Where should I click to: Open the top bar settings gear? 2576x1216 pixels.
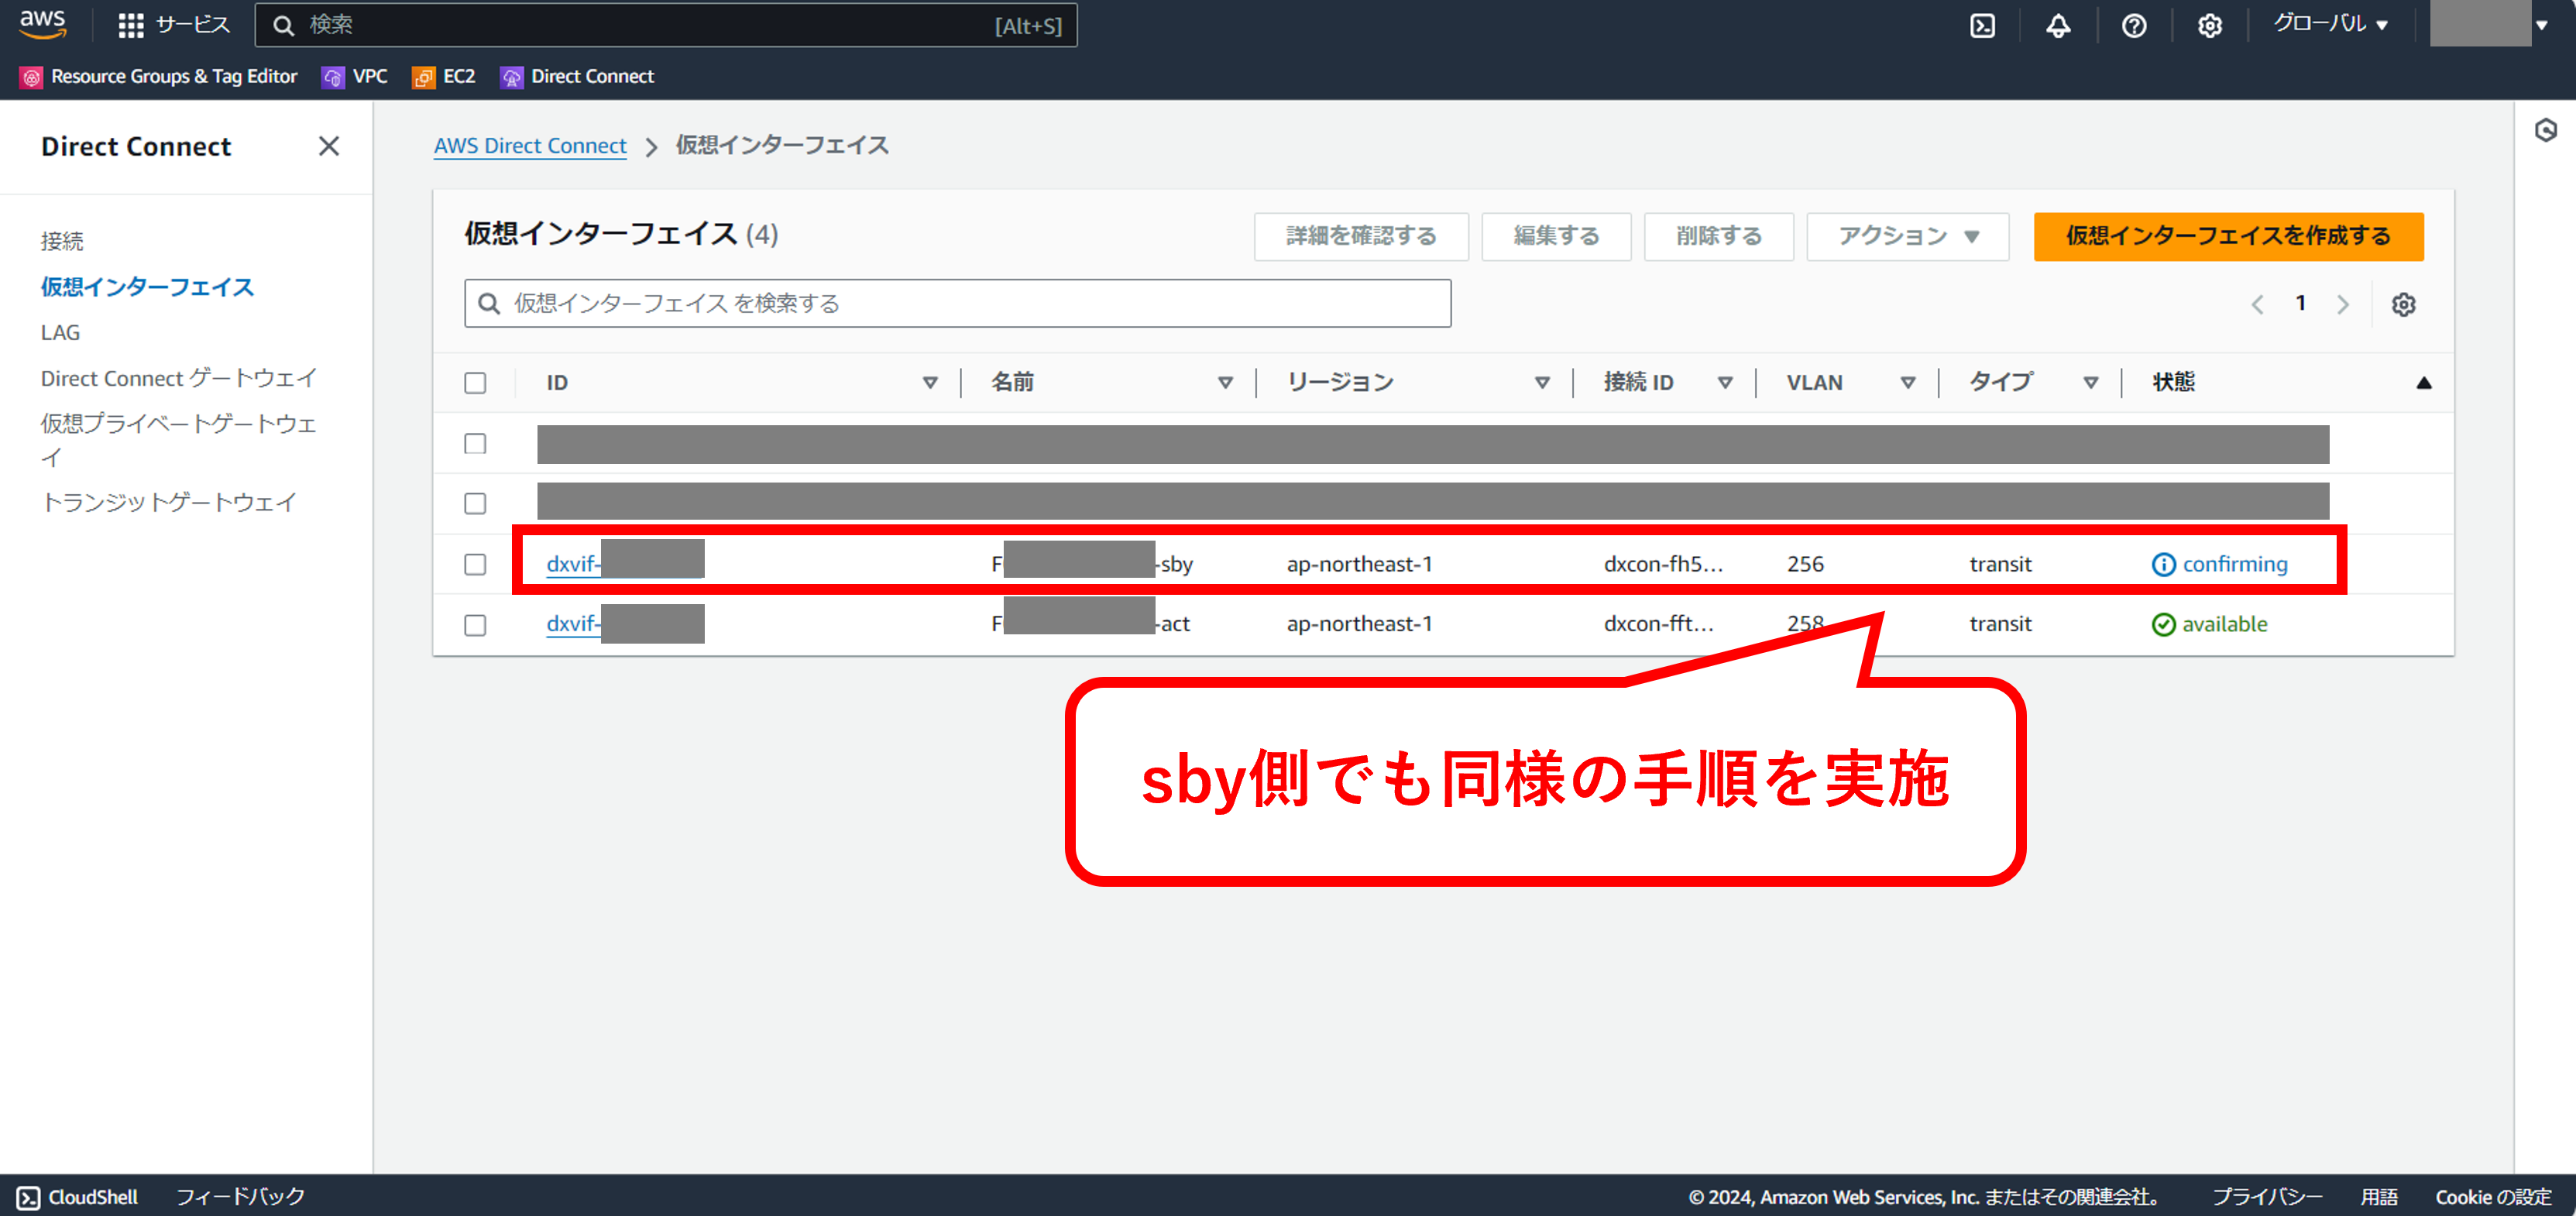[x=2210, y=26]
